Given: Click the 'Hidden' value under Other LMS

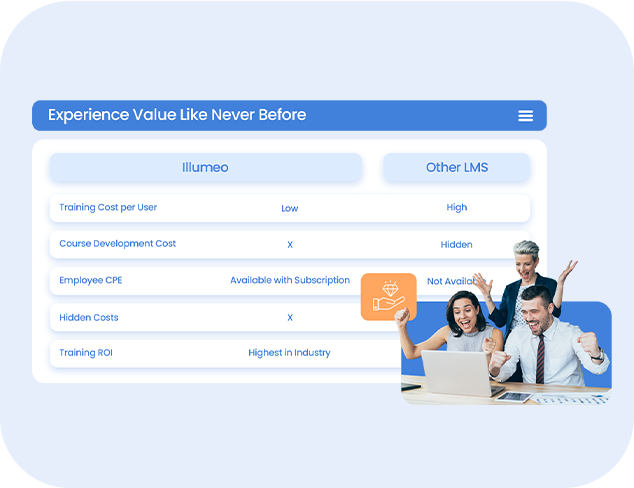Looking at the screenshot, I should tap(456, 245).
